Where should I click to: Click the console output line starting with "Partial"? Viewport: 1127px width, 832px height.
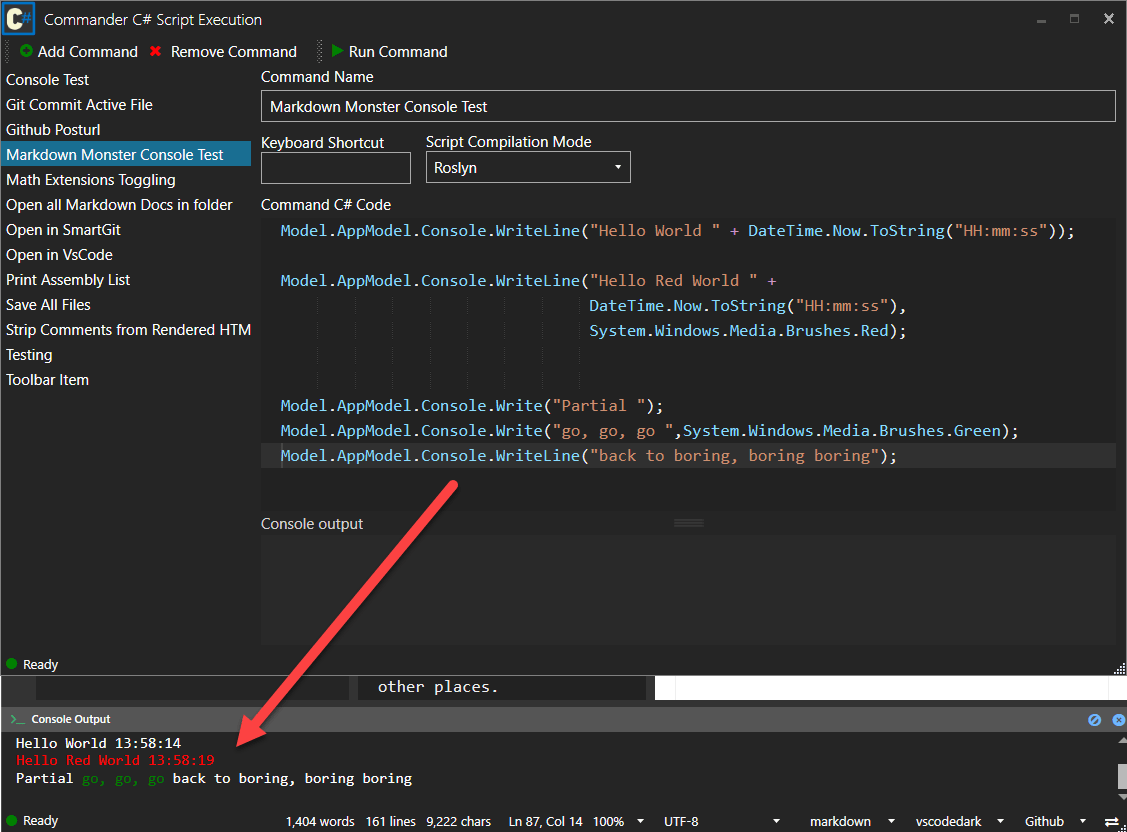pos(213,778)
